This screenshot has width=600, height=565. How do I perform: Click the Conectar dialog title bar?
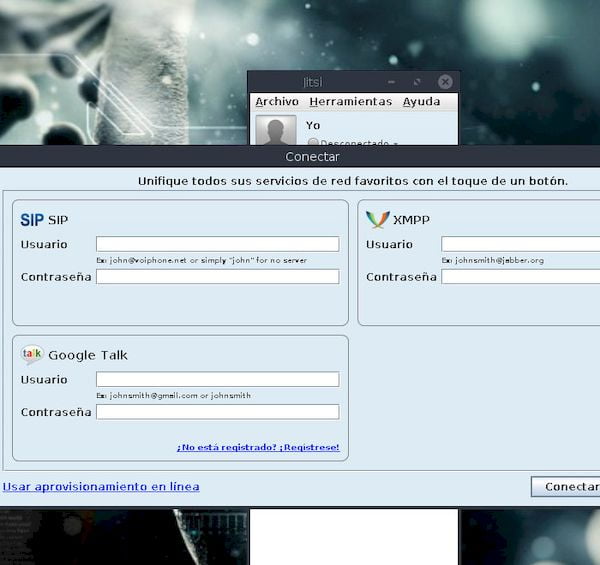coord(300,156)
